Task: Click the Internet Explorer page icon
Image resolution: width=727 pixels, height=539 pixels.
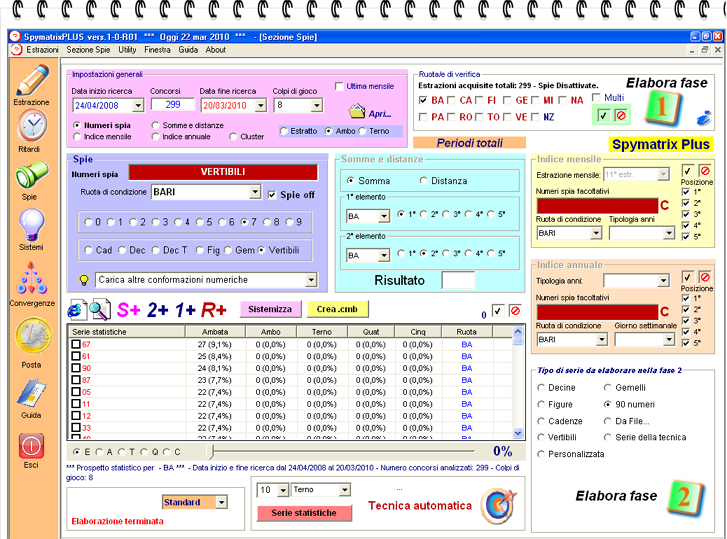Action: point(77,310)
